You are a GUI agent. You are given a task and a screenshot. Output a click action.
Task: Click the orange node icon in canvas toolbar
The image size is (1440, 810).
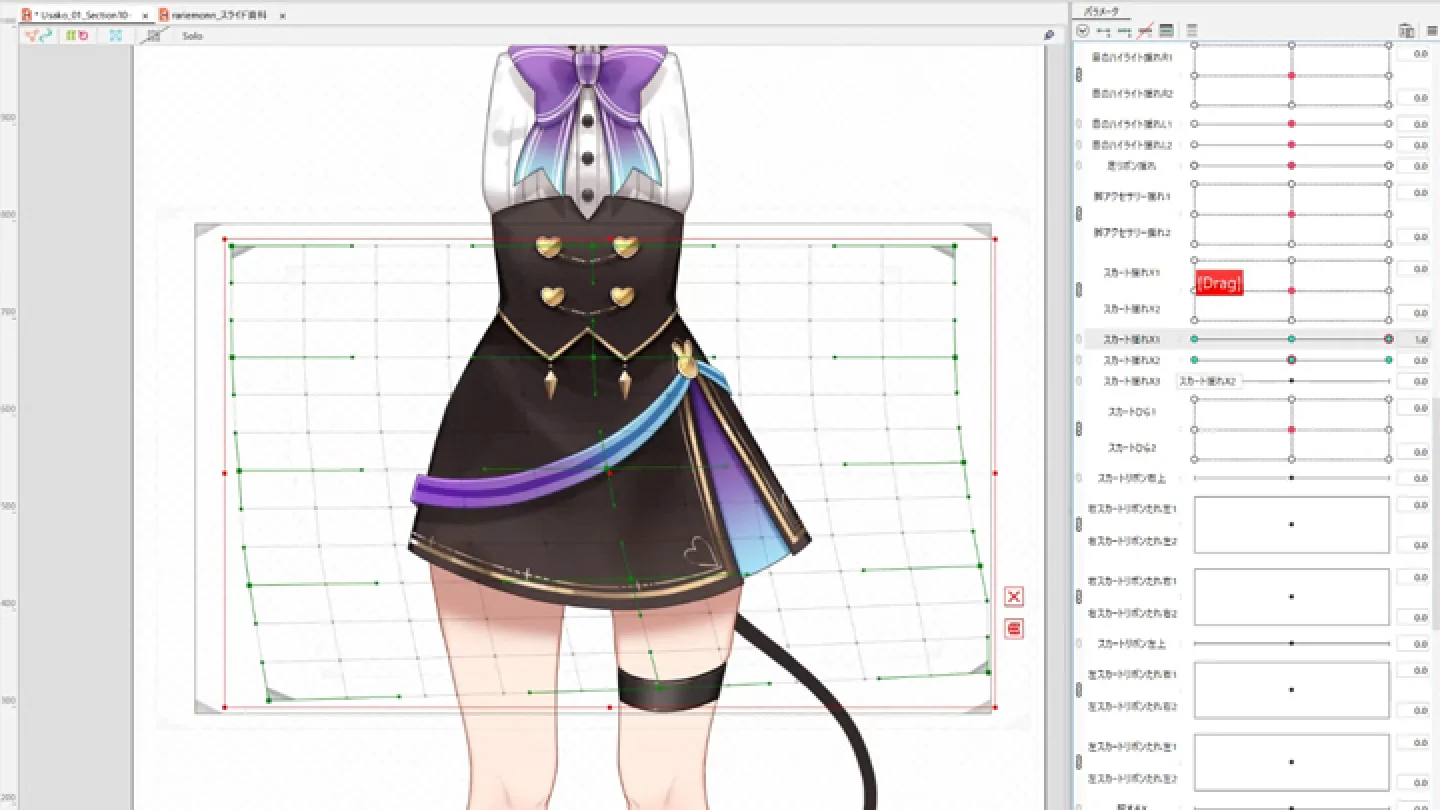[x=33, y=35]
